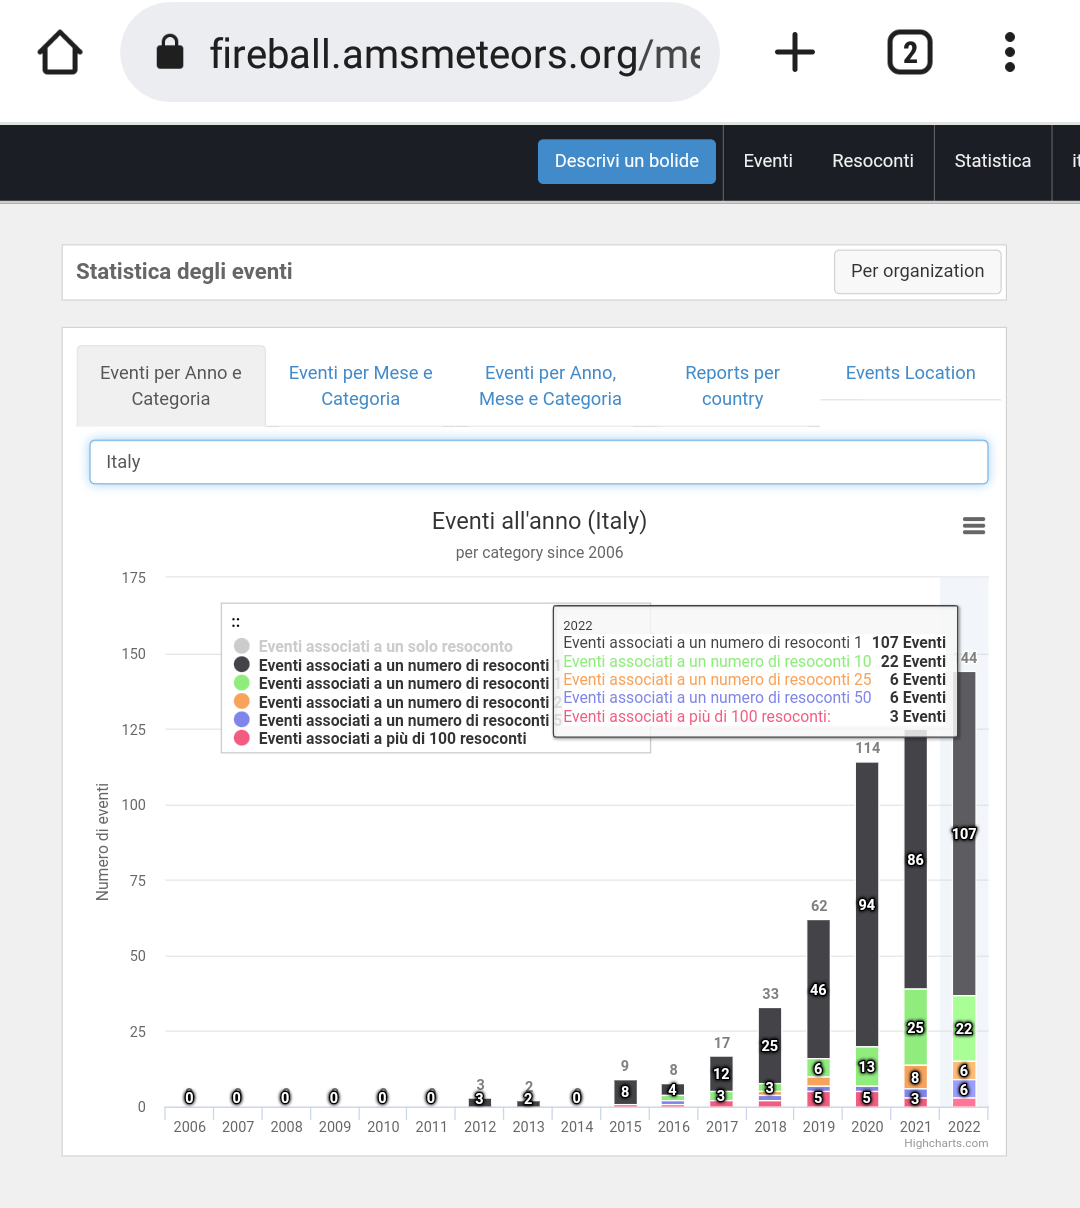
Task: Tap the browser home icon
Action: pos(60,53)
